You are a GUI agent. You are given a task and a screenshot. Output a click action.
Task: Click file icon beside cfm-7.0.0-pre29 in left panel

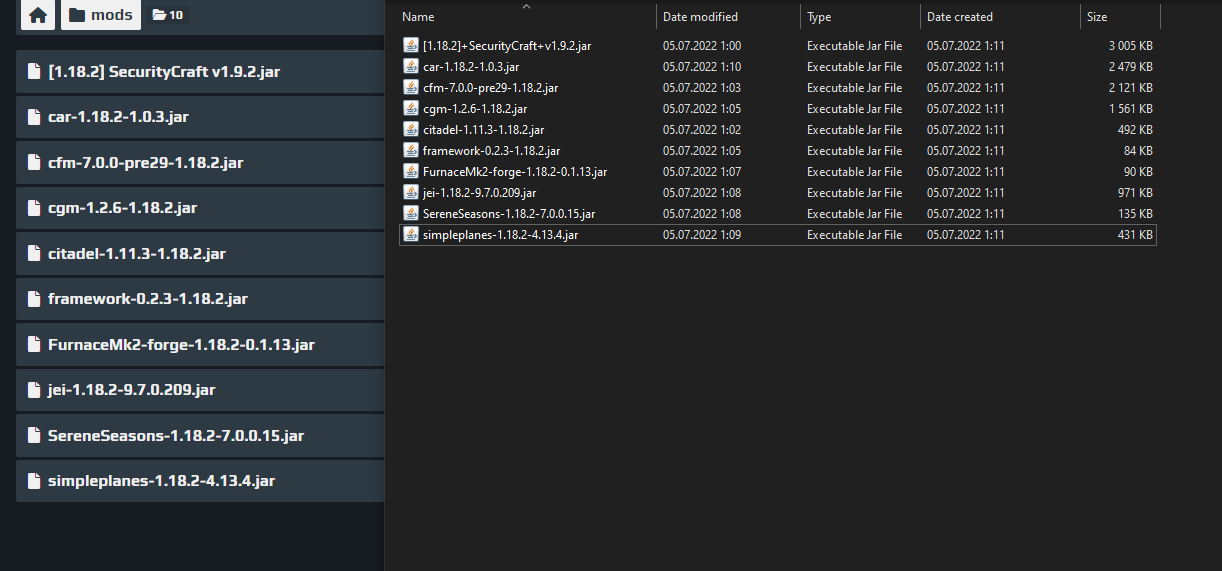34,163
